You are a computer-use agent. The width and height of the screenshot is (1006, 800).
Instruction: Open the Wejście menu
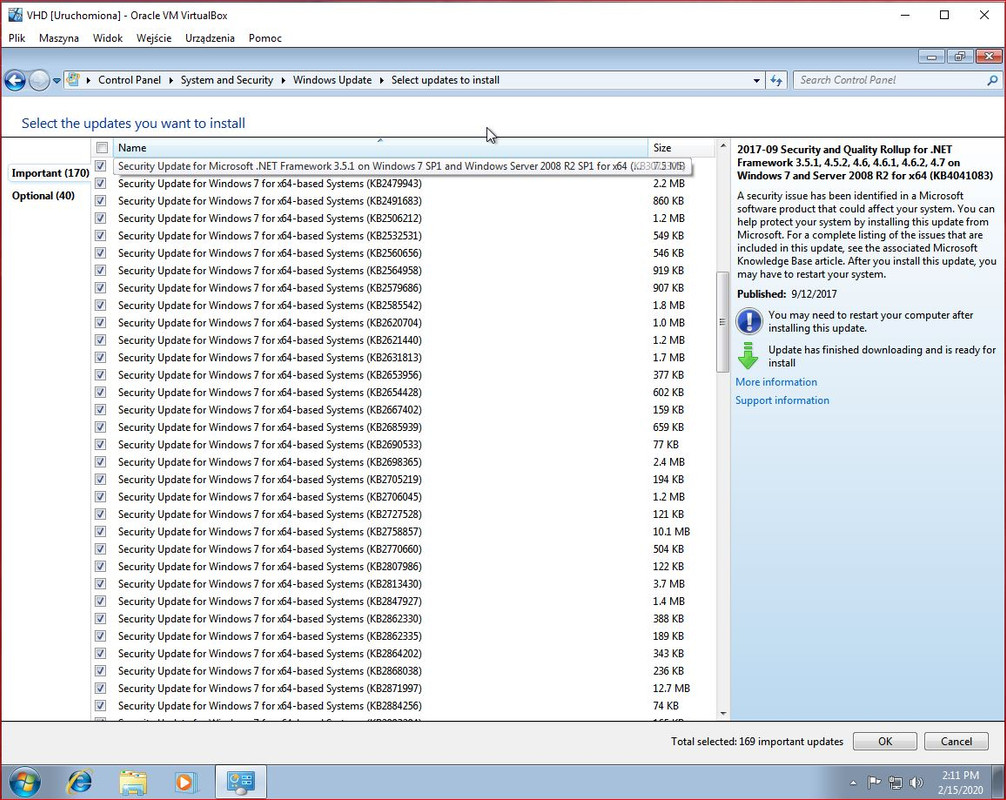pos(154,38)
